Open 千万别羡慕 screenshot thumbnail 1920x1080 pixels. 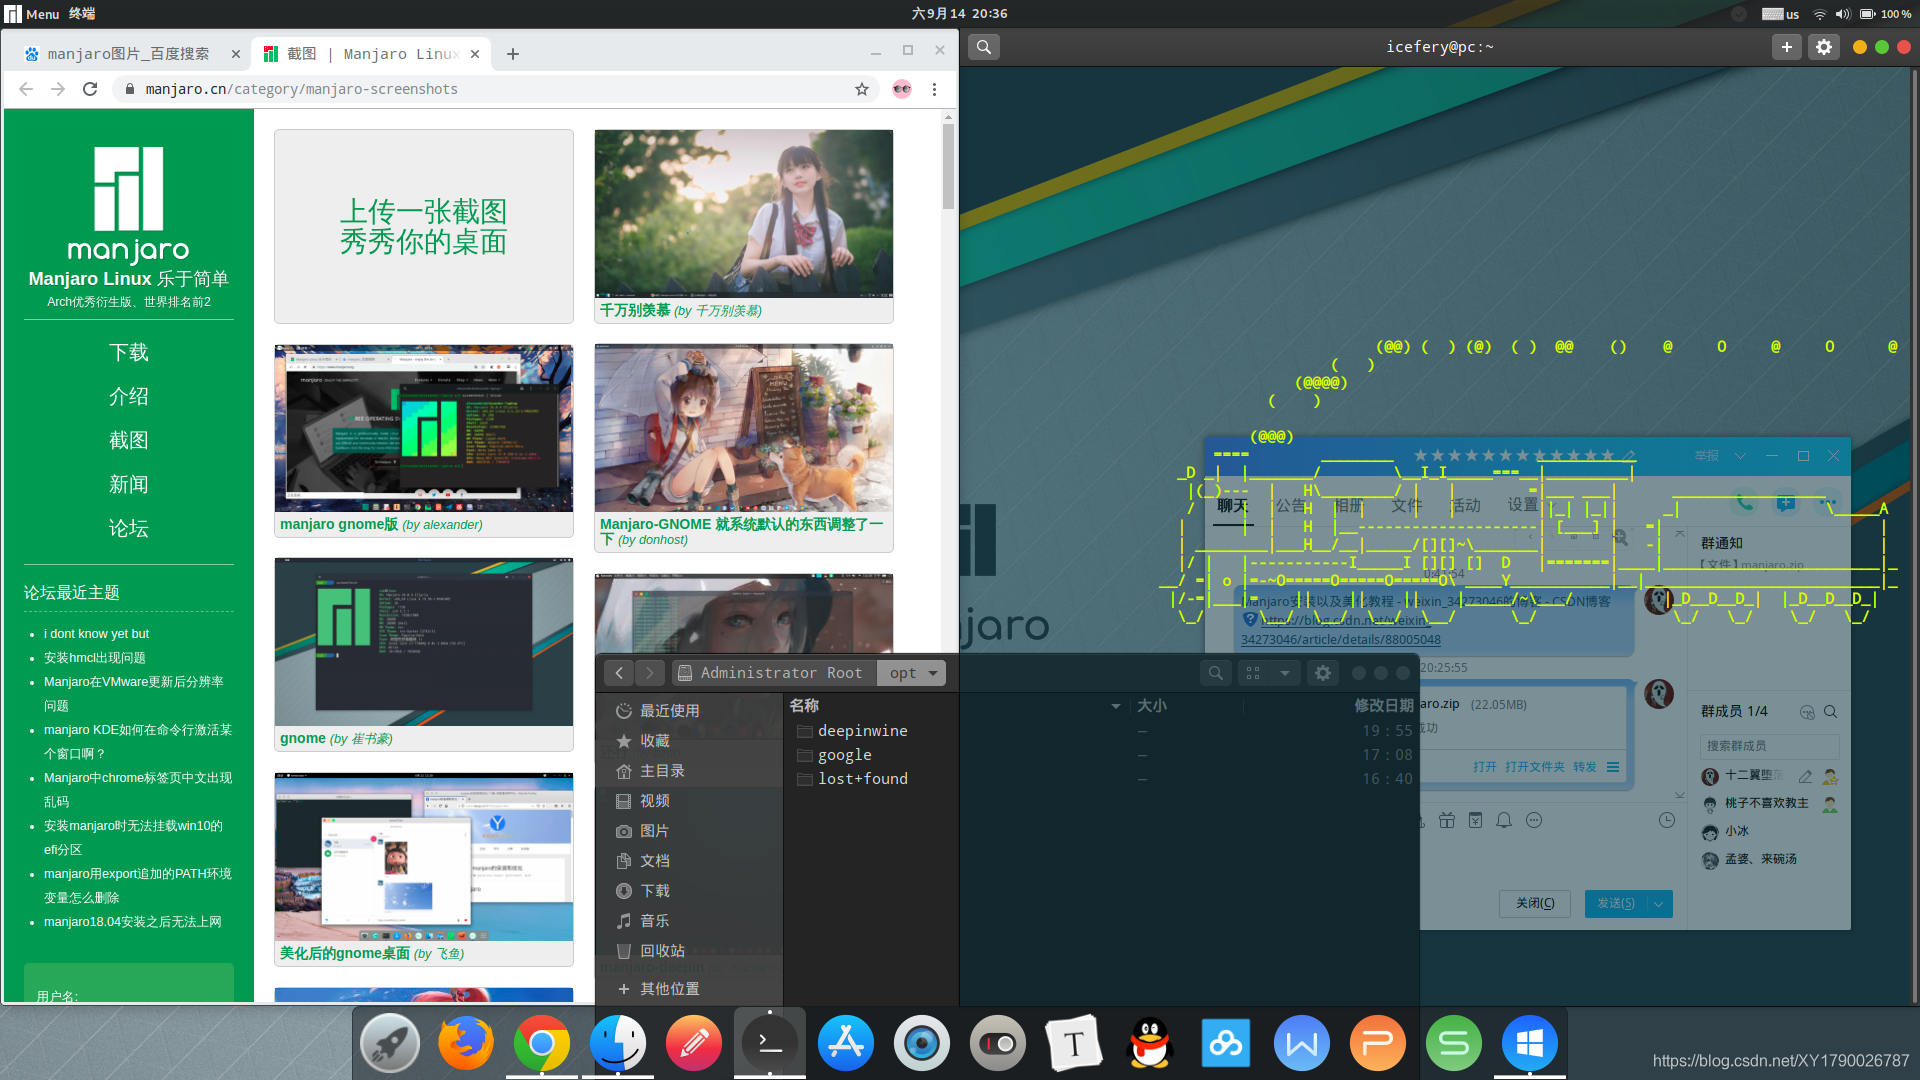pos(744,214)
